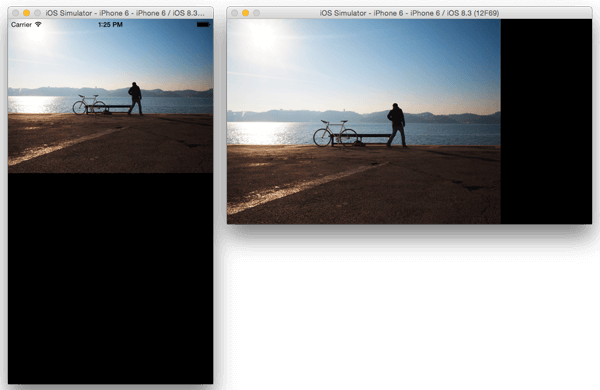Viewport: 600px width, 390px height.
Task: Tap the Wi-Fi icon in the iPhone status bar
Action: click(x=38, y=24)
